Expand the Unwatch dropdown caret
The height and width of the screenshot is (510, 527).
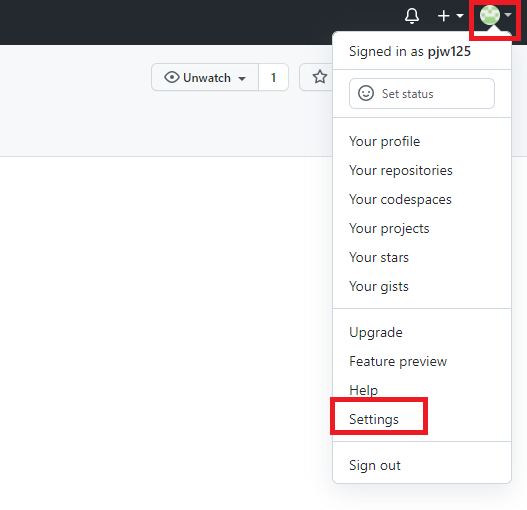point(242,79)
